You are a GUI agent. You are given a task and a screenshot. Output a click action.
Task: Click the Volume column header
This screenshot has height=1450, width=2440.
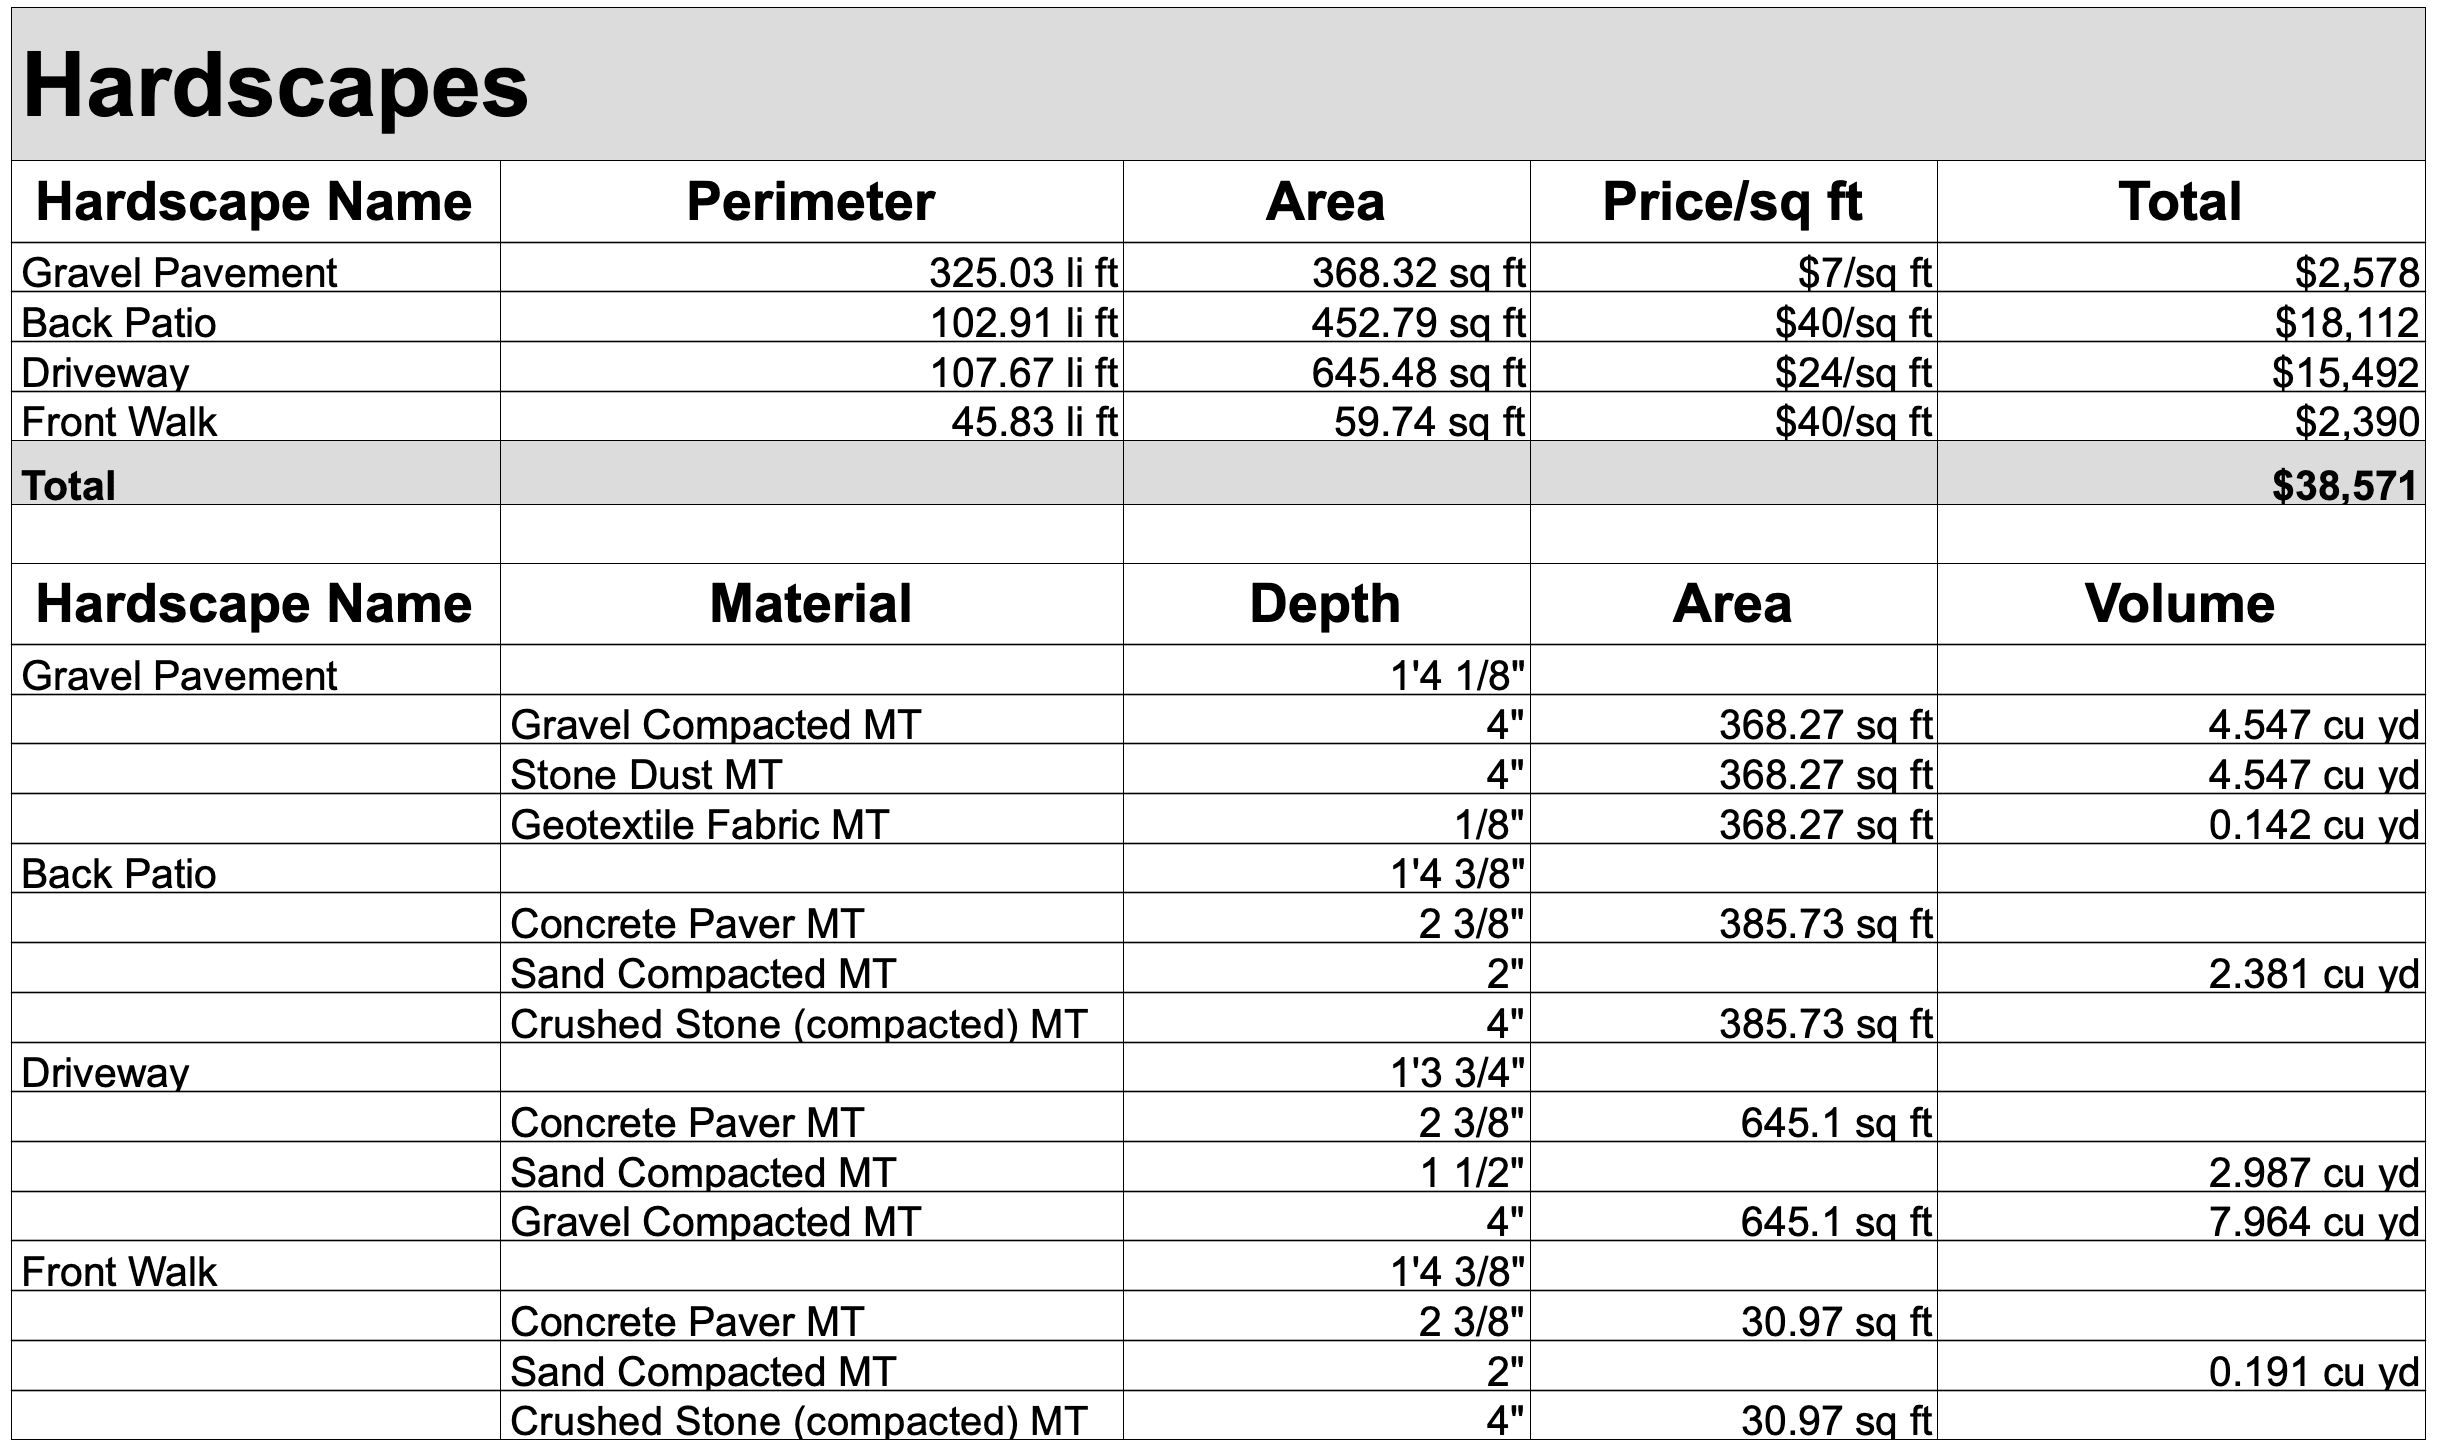tap(2181, 604)
